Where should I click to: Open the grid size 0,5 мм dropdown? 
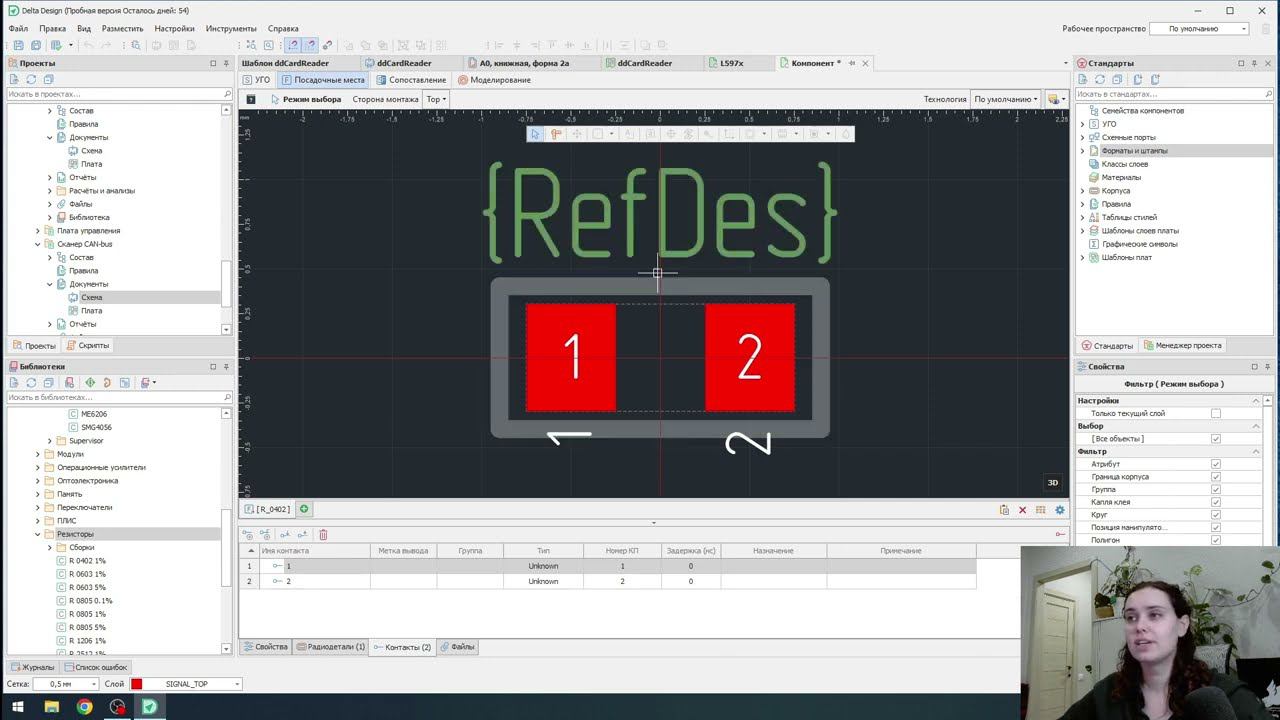click(65, 684)
